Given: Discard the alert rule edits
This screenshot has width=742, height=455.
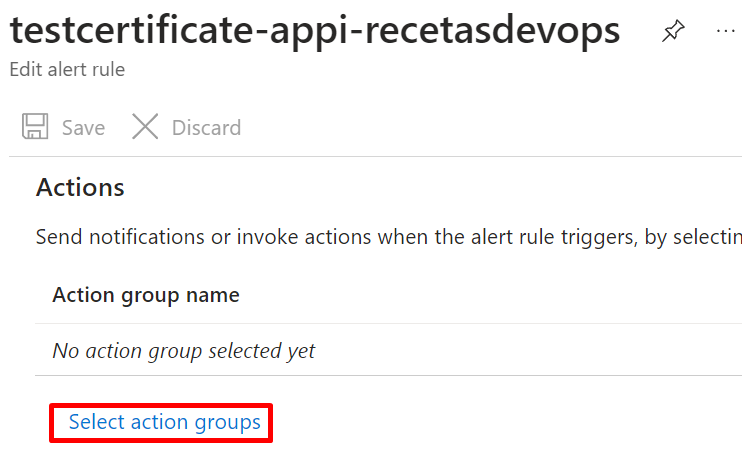Looking at the screenshot, I should tap(186, 127).
